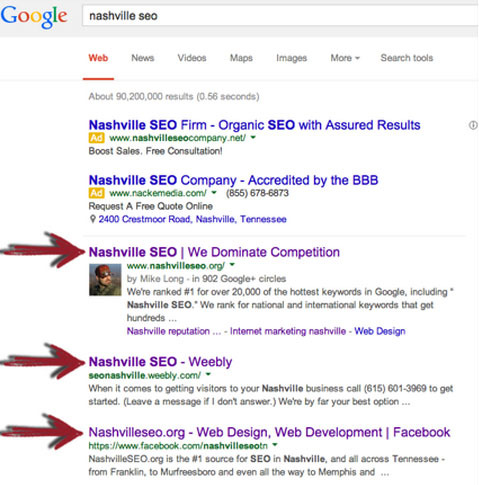Follow the Internet marketing nashville sitelink
The height and width of the screenshot is (485, 479).
tap(288, 331)
